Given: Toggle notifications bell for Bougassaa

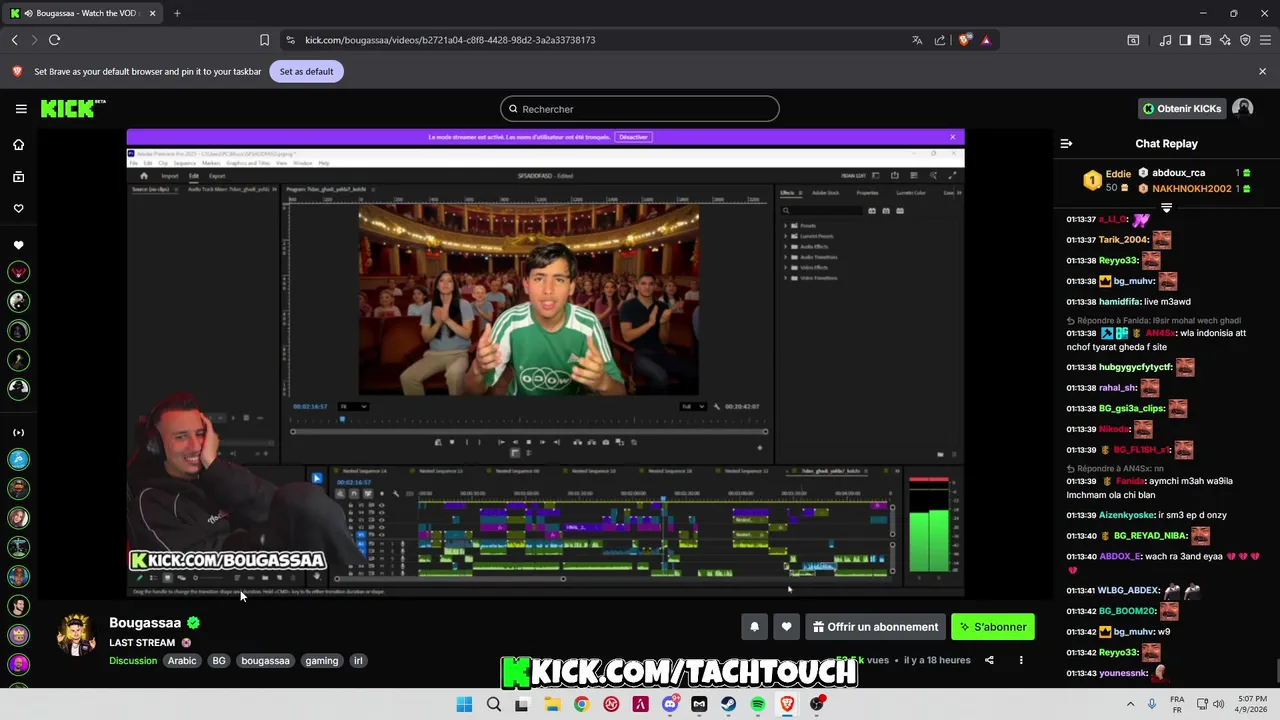Looking at the screenshot, I should point(754,627).
